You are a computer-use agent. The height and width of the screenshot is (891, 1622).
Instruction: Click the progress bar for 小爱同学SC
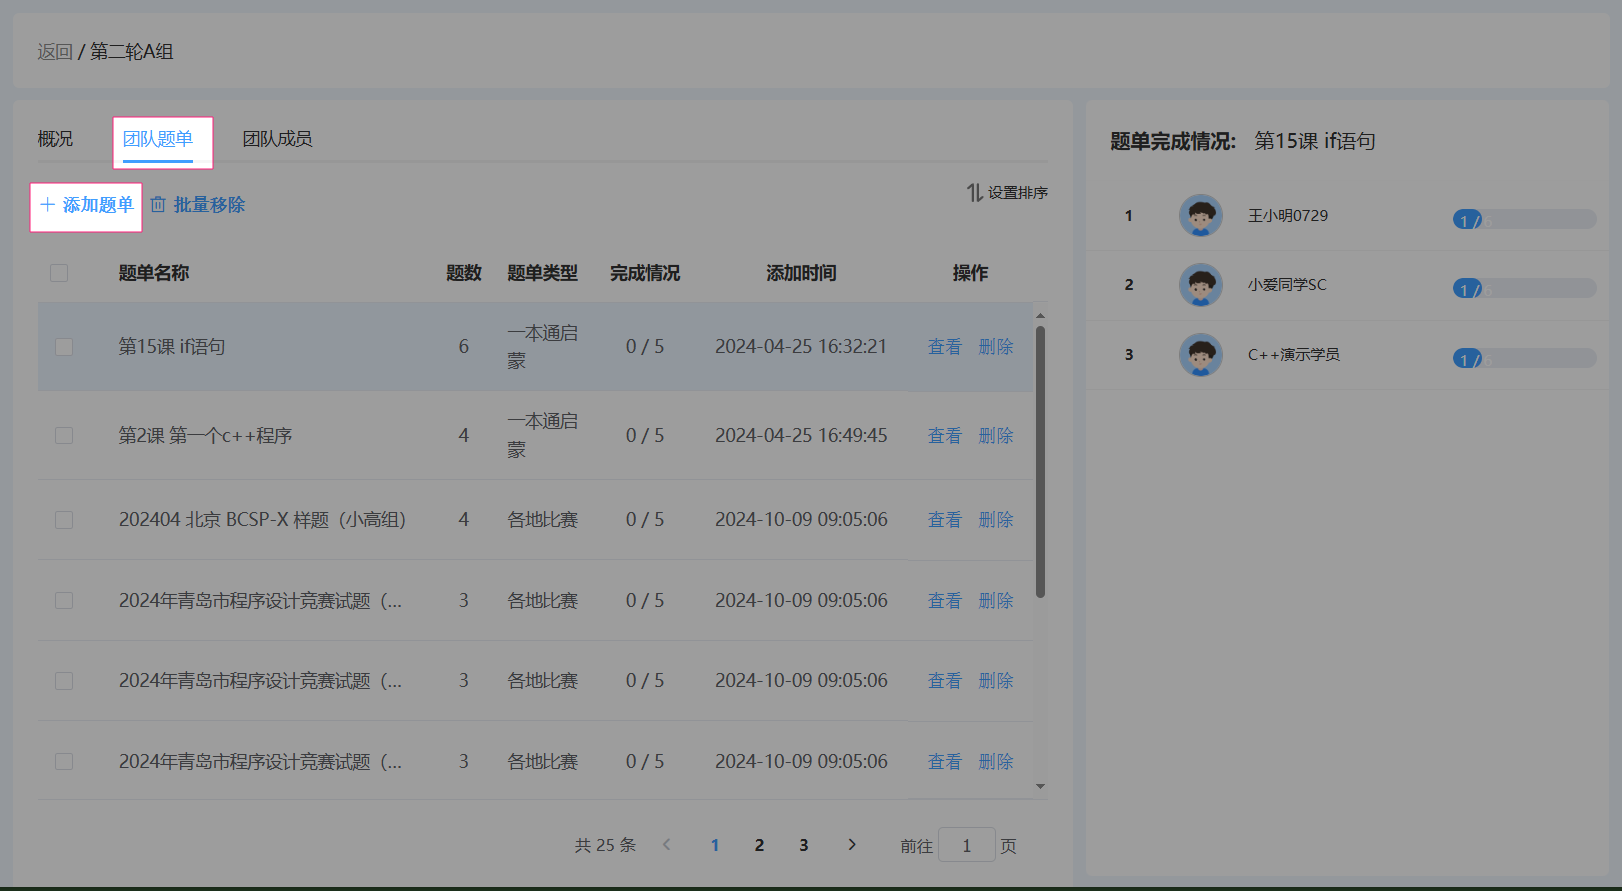(x=1524, y=289)
